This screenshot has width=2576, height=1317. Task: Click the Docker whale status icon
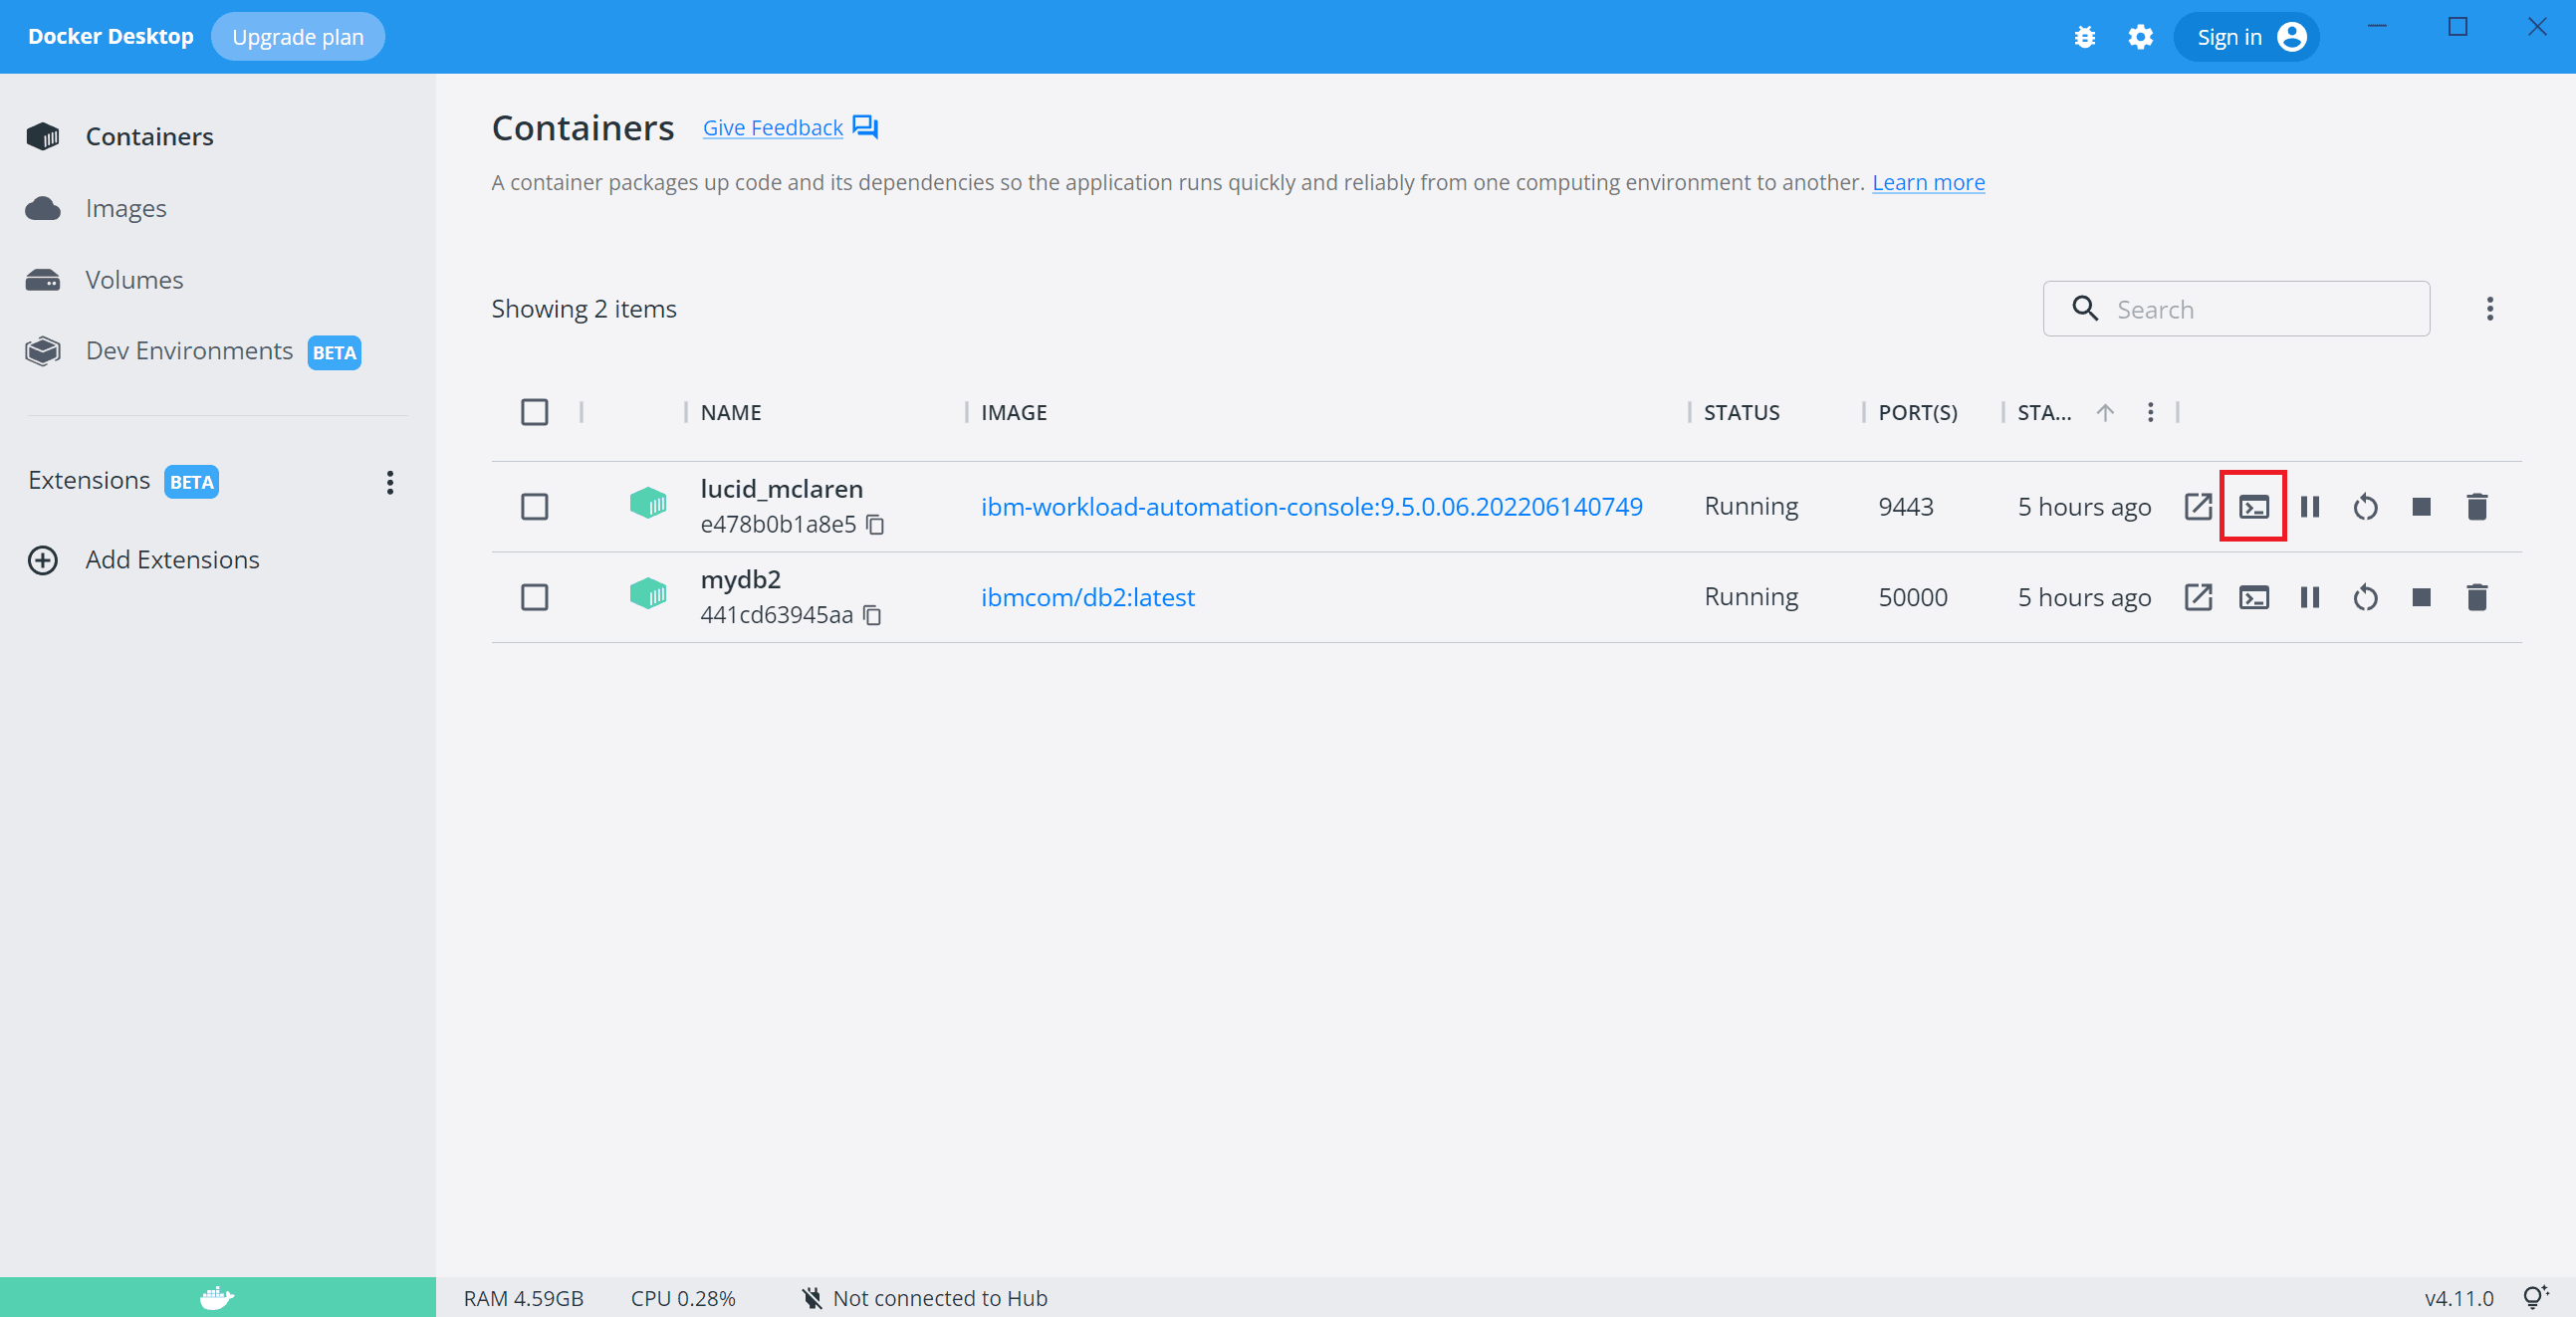(217, 1297)
